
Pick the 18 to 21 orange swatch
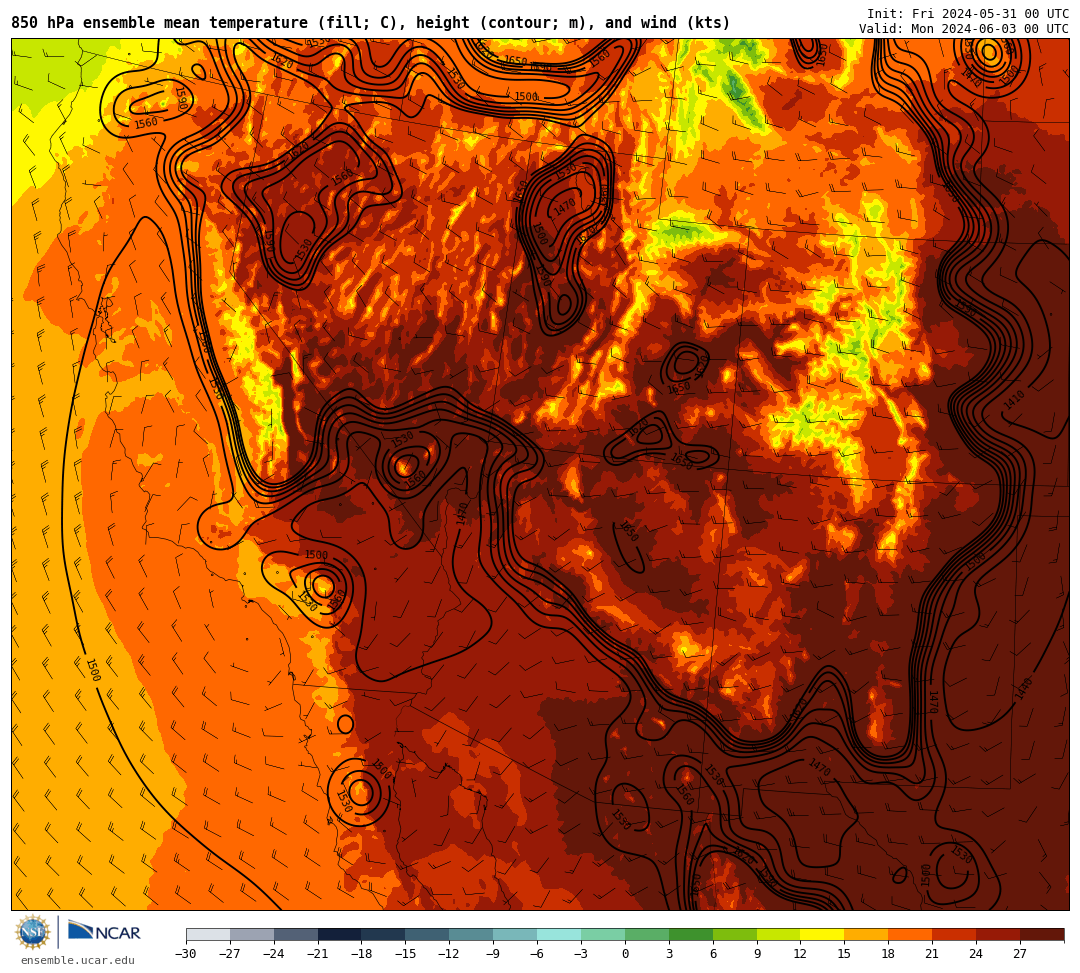(x=911, y=934)
